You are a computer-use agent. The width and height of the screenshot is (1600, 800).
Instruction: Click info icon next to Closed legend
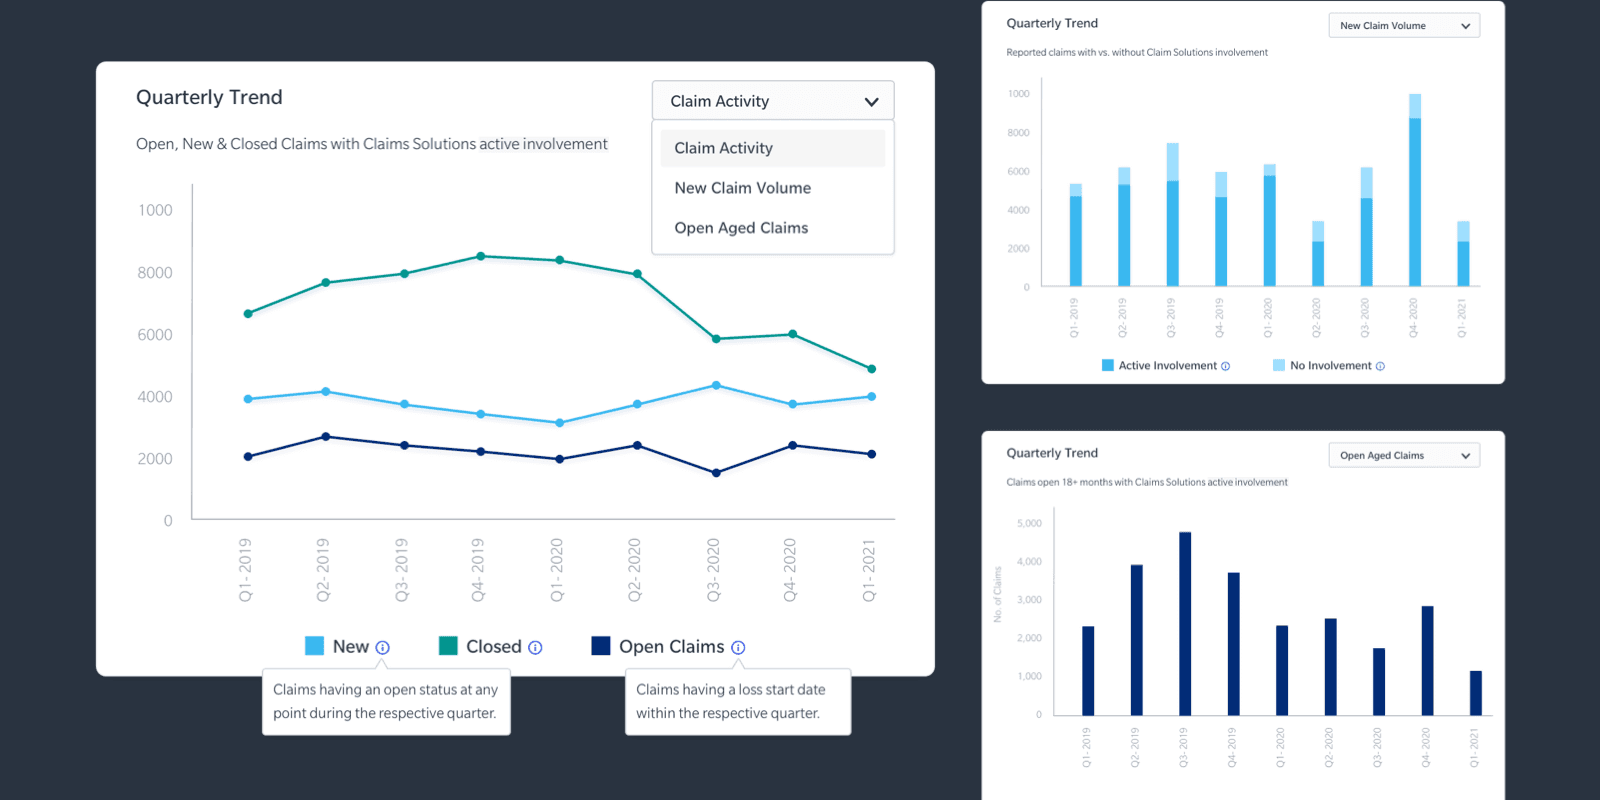pos(535,648)
